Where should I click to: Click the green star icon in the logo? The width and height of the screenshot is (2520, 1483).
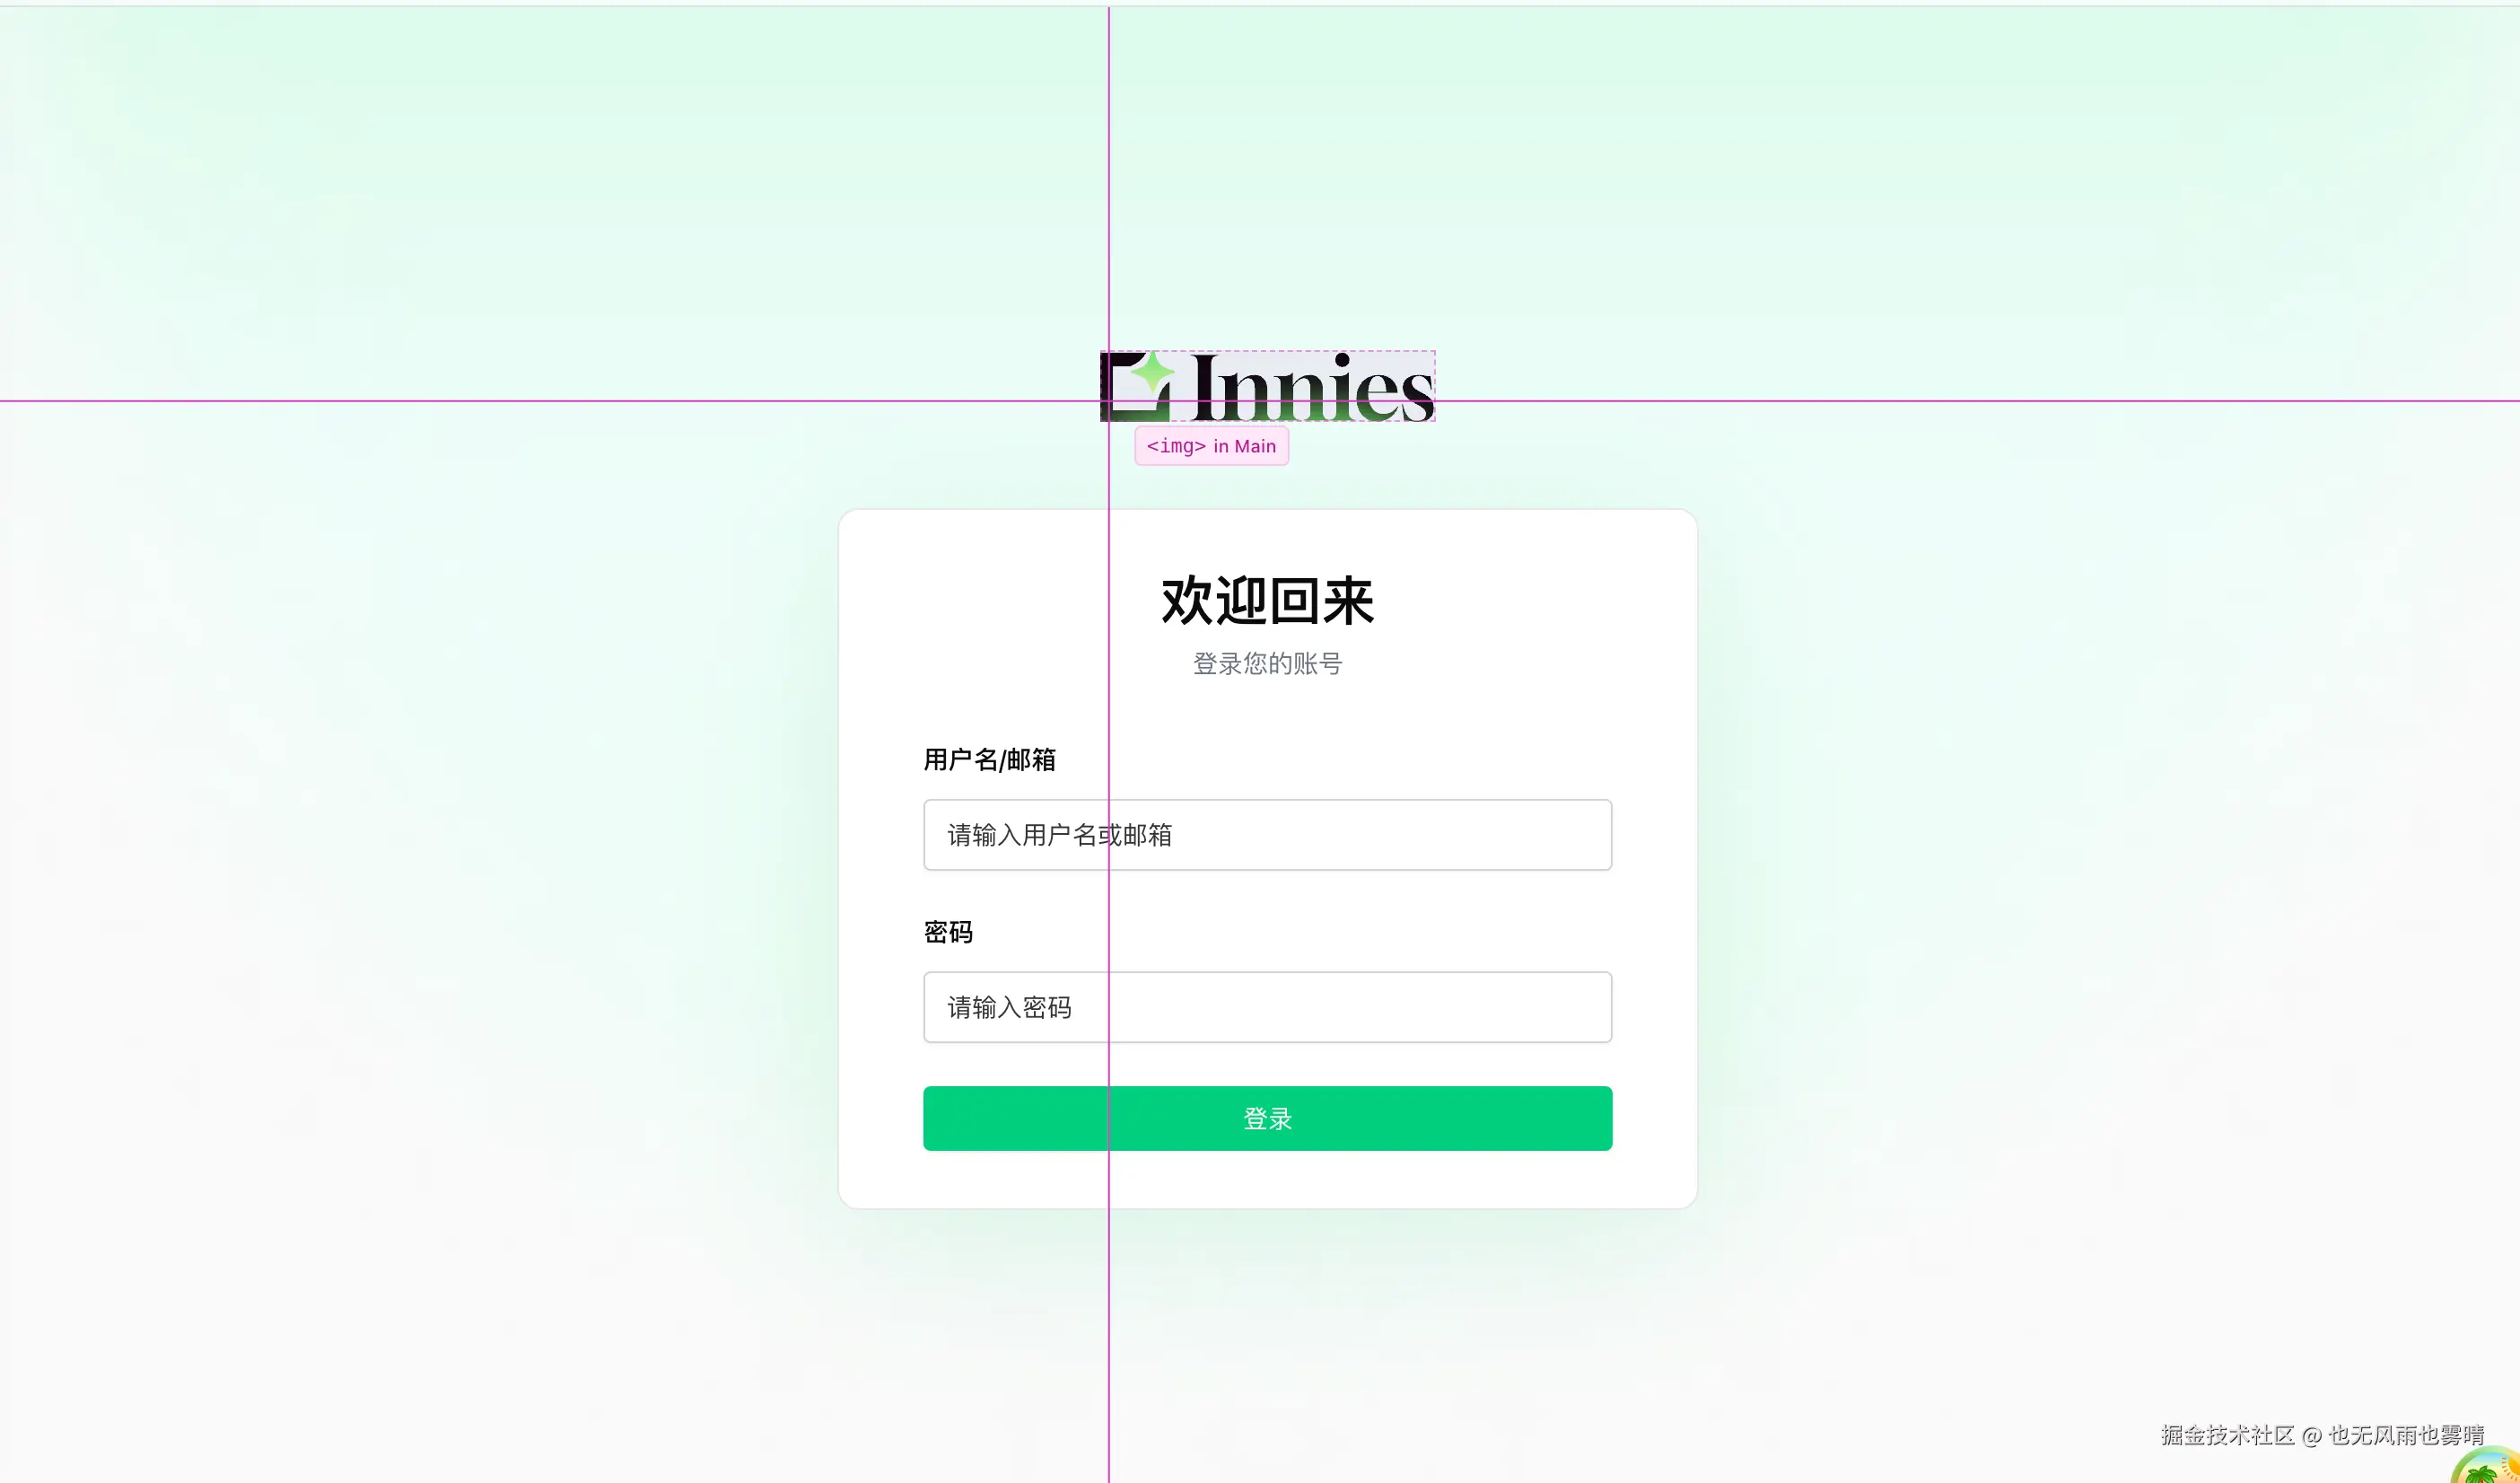click(x=1153, y=372)
